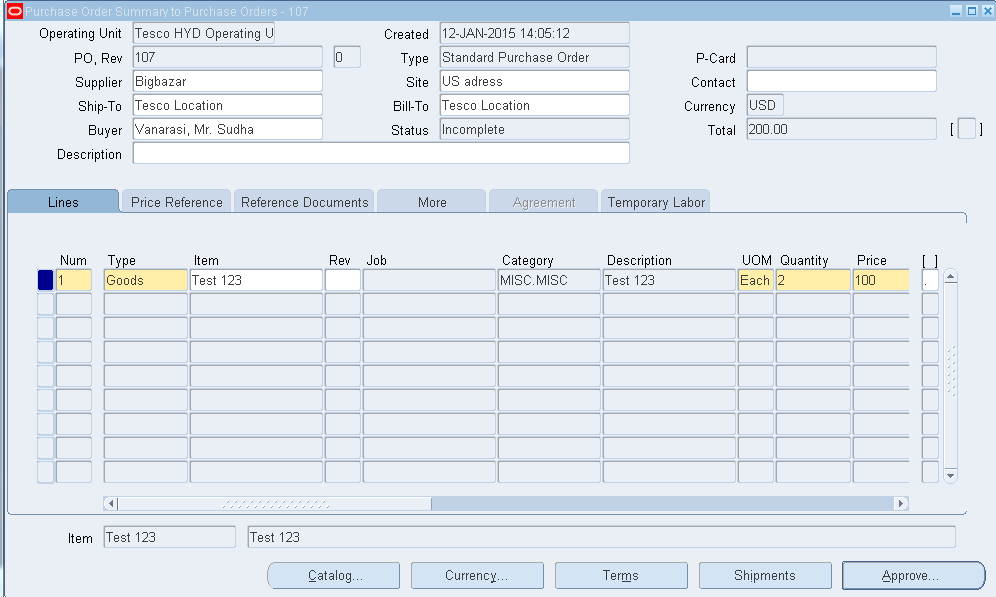This screenshot has height=597, width=996.
Task: Switch to the Price Reference tab
Action: (x=177, y=202)
